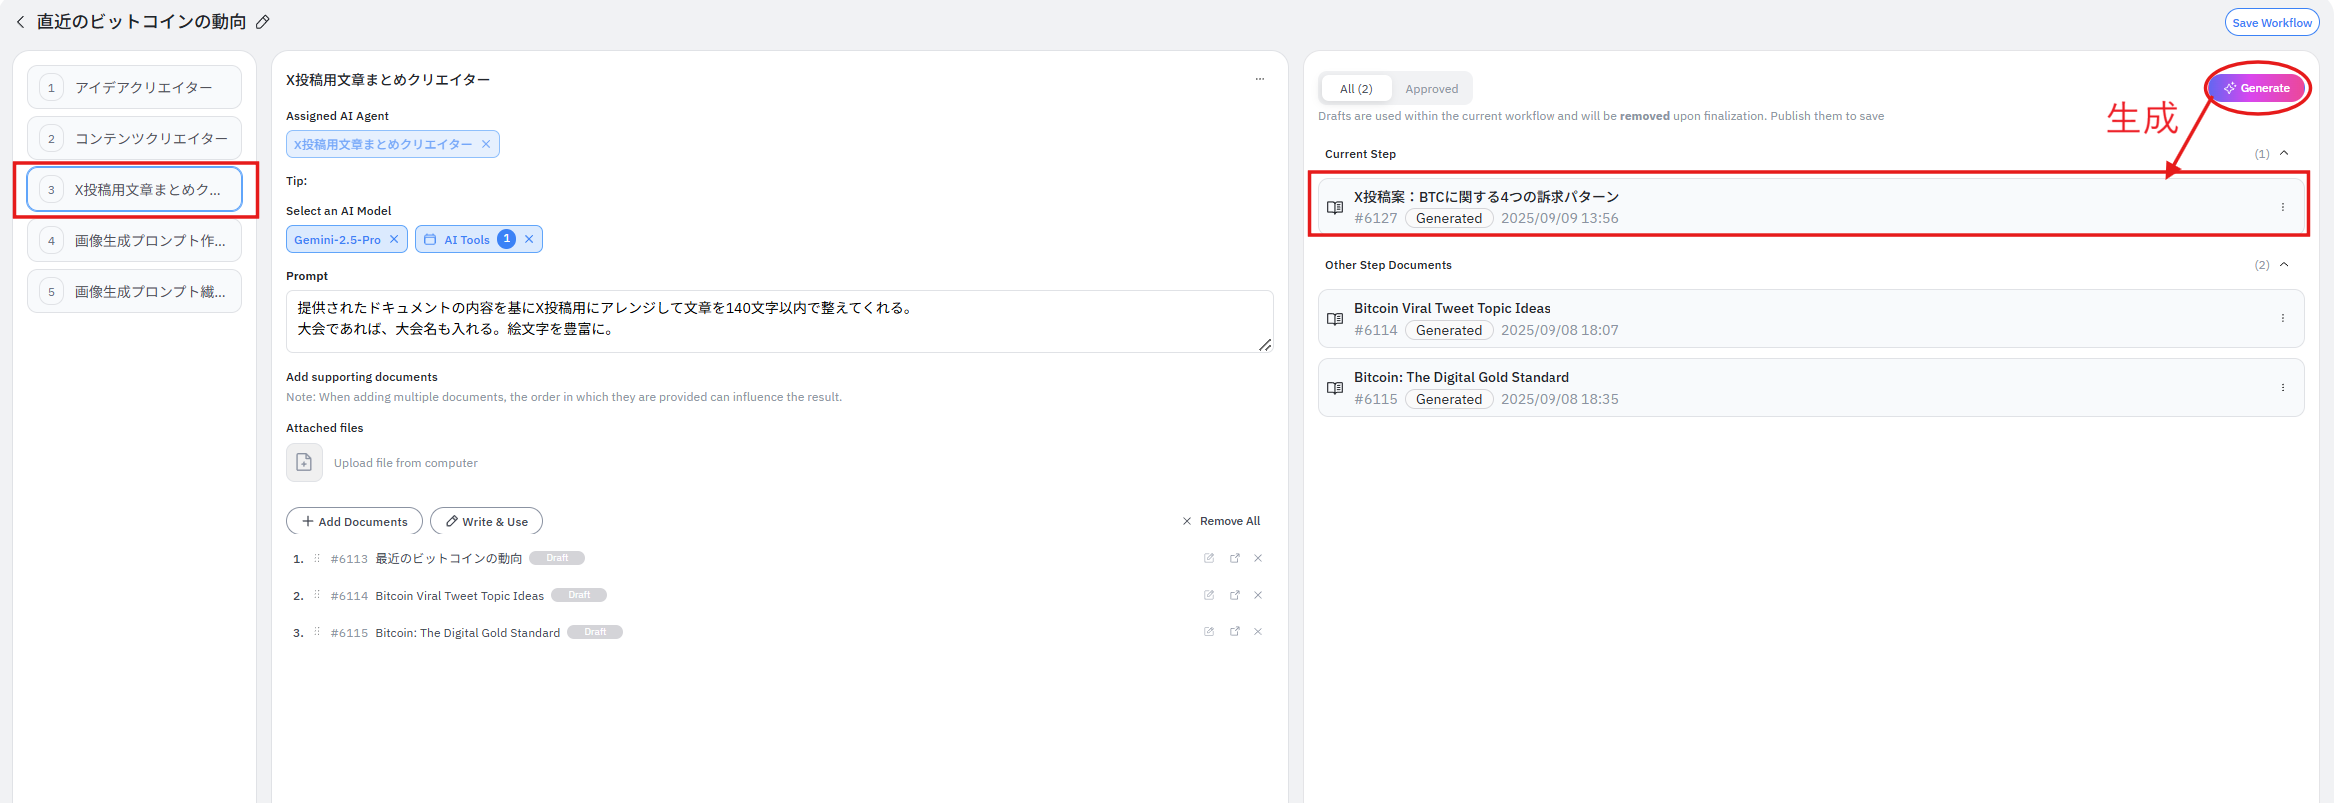Screen dimensions: 2336x803
Task: Open three-dot menu for document #6127
Action: coord(2282,207)
